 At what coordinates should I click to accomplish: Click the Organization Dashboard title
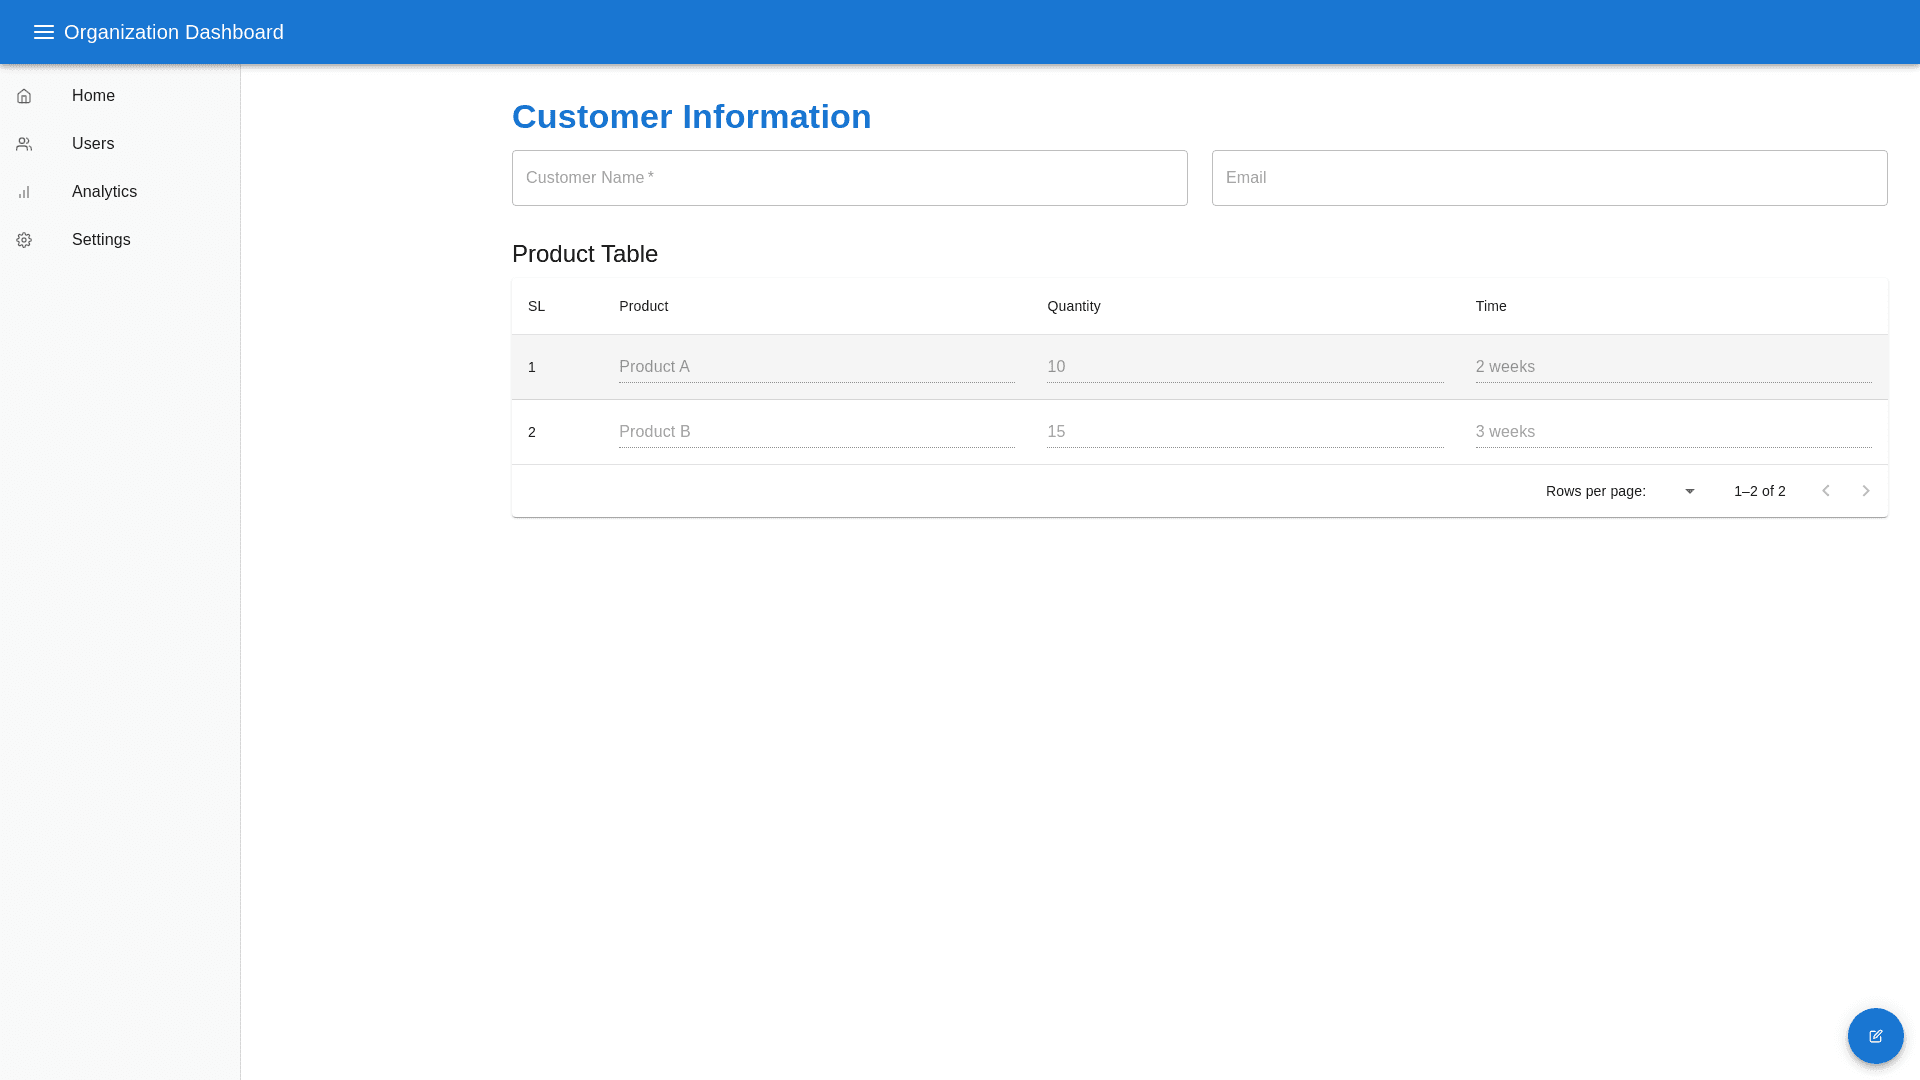[174, 32]
